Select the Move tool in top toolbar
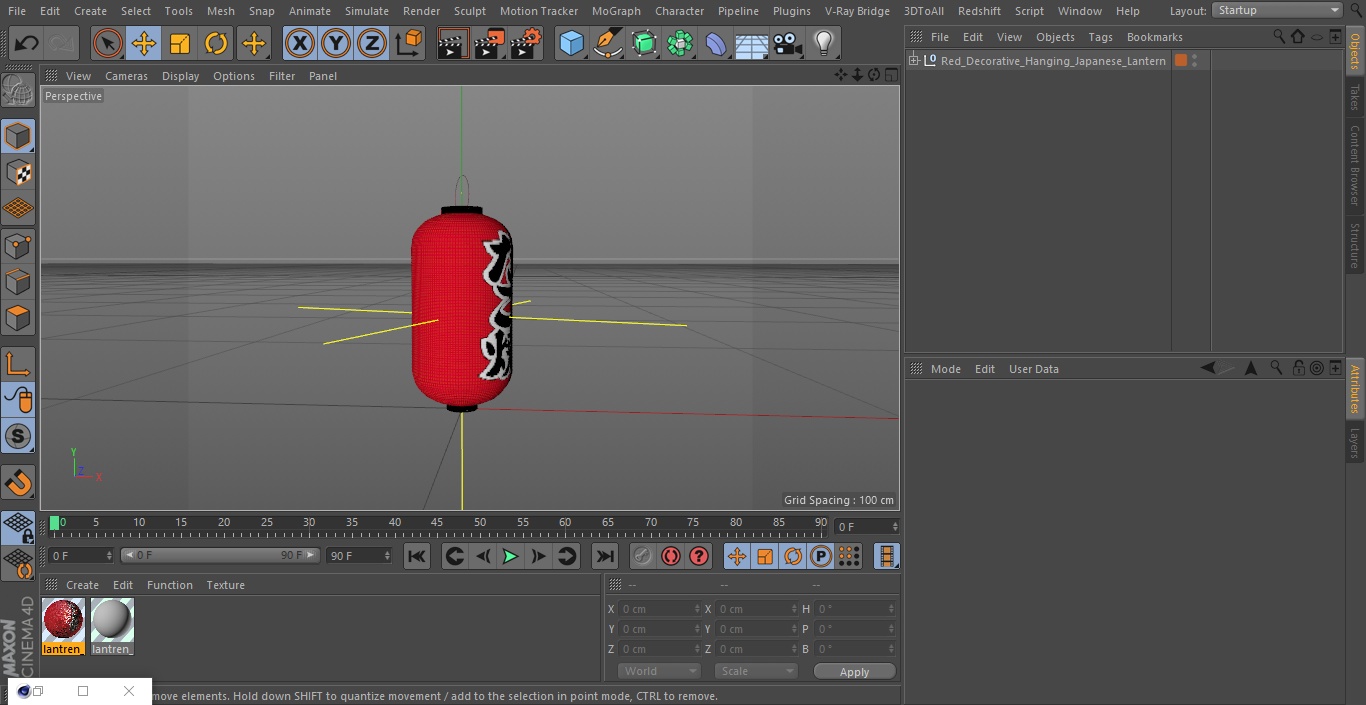The width and height of the screenshot is (1366, 705). (144, 44)
